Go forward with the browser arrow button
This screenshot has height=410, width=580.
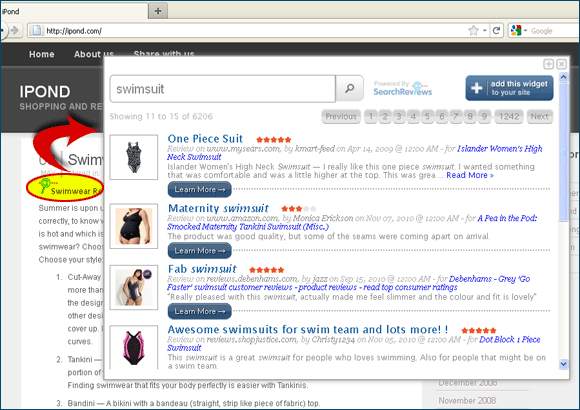(x=14, y=30)
